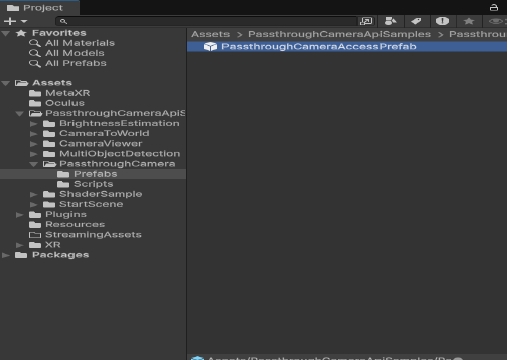Select the BrightnessEstimation folder
The width and height of the screenshot is (508, 360).
[119, 123]
